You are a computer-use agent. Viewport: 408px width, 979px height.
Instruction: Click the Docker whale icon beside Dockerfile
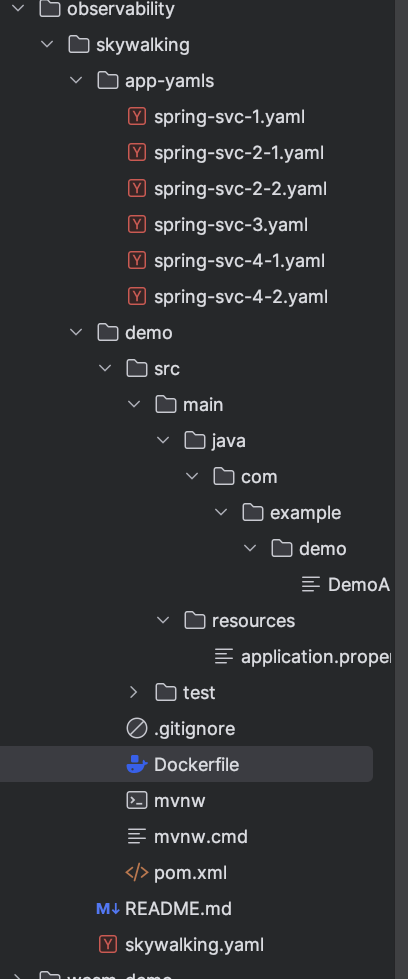[137, 764]
